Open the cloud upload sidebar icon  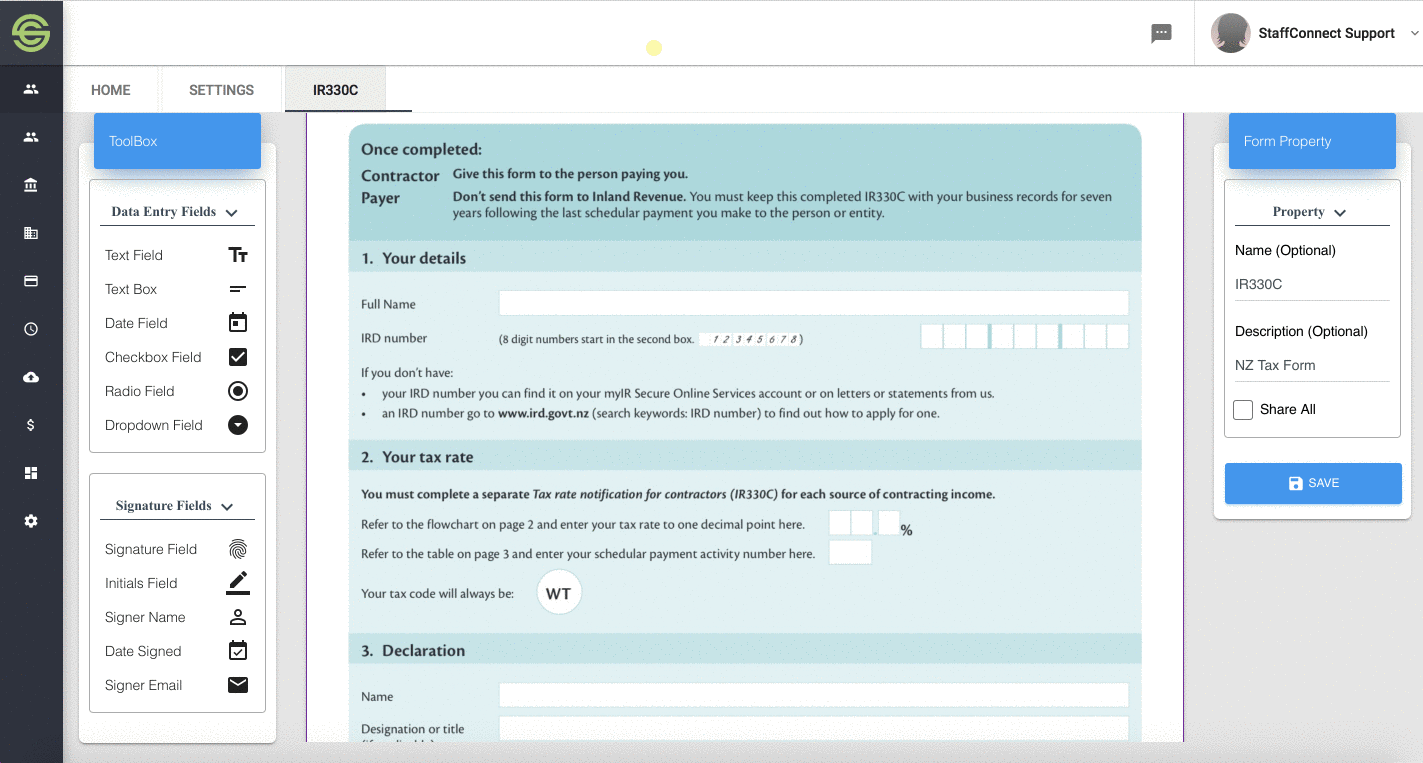31,377
